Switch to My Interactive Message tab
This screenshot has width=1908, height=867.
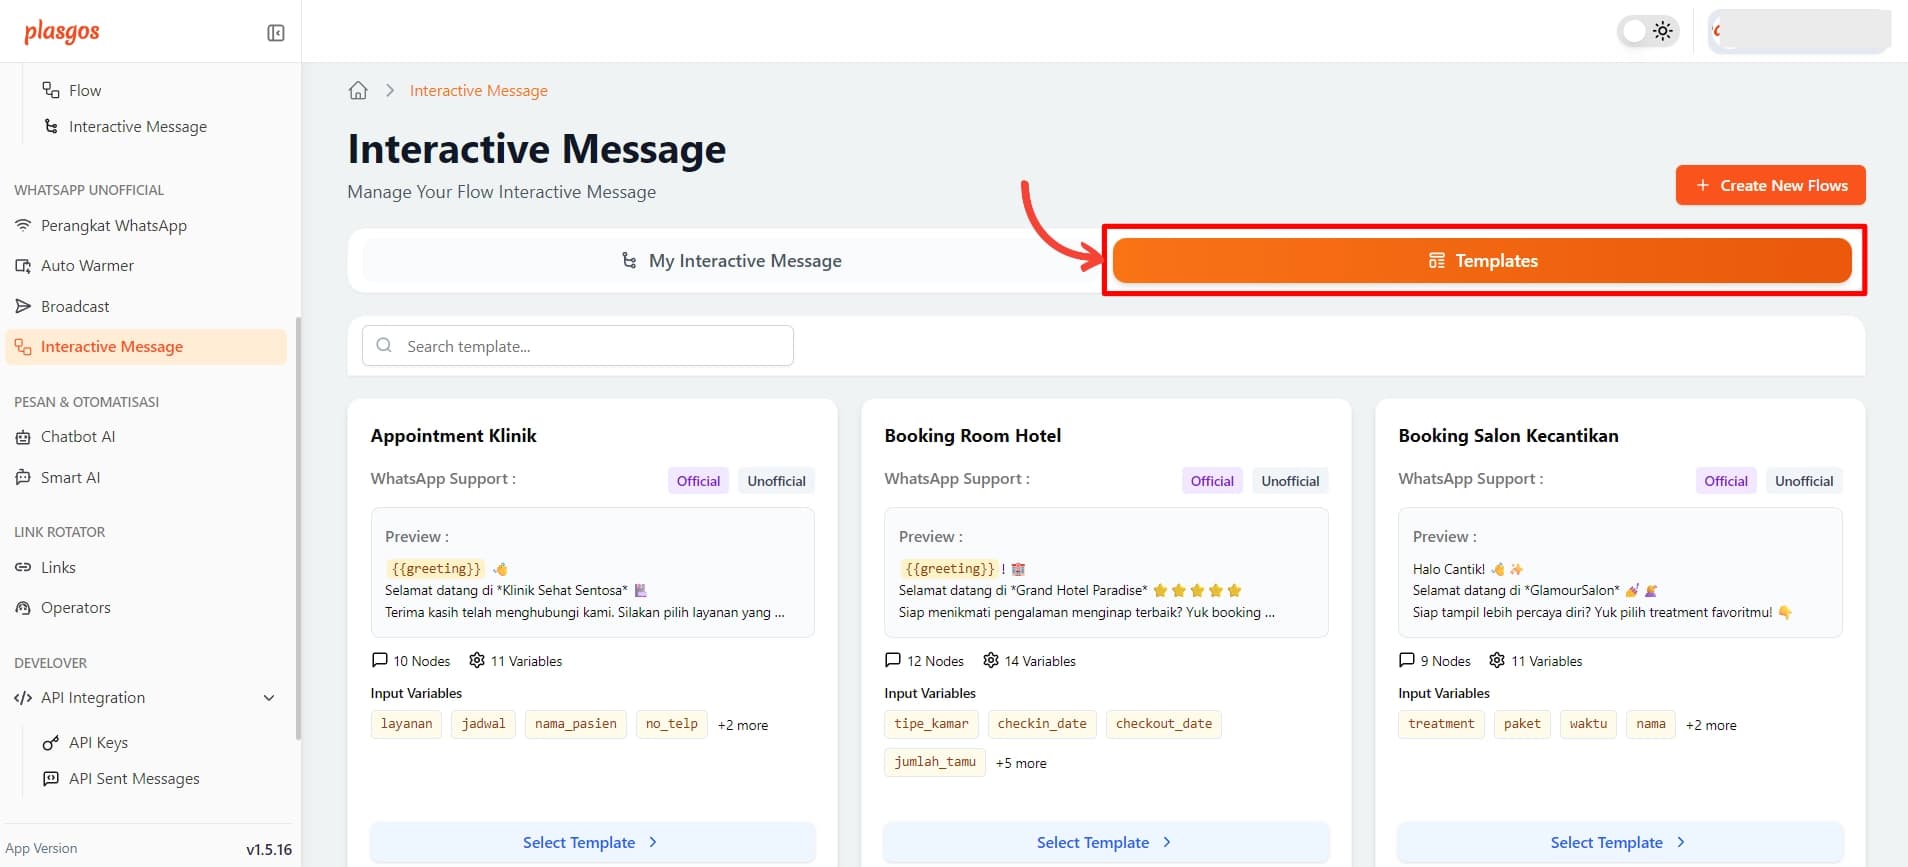(x=731, y=261)
